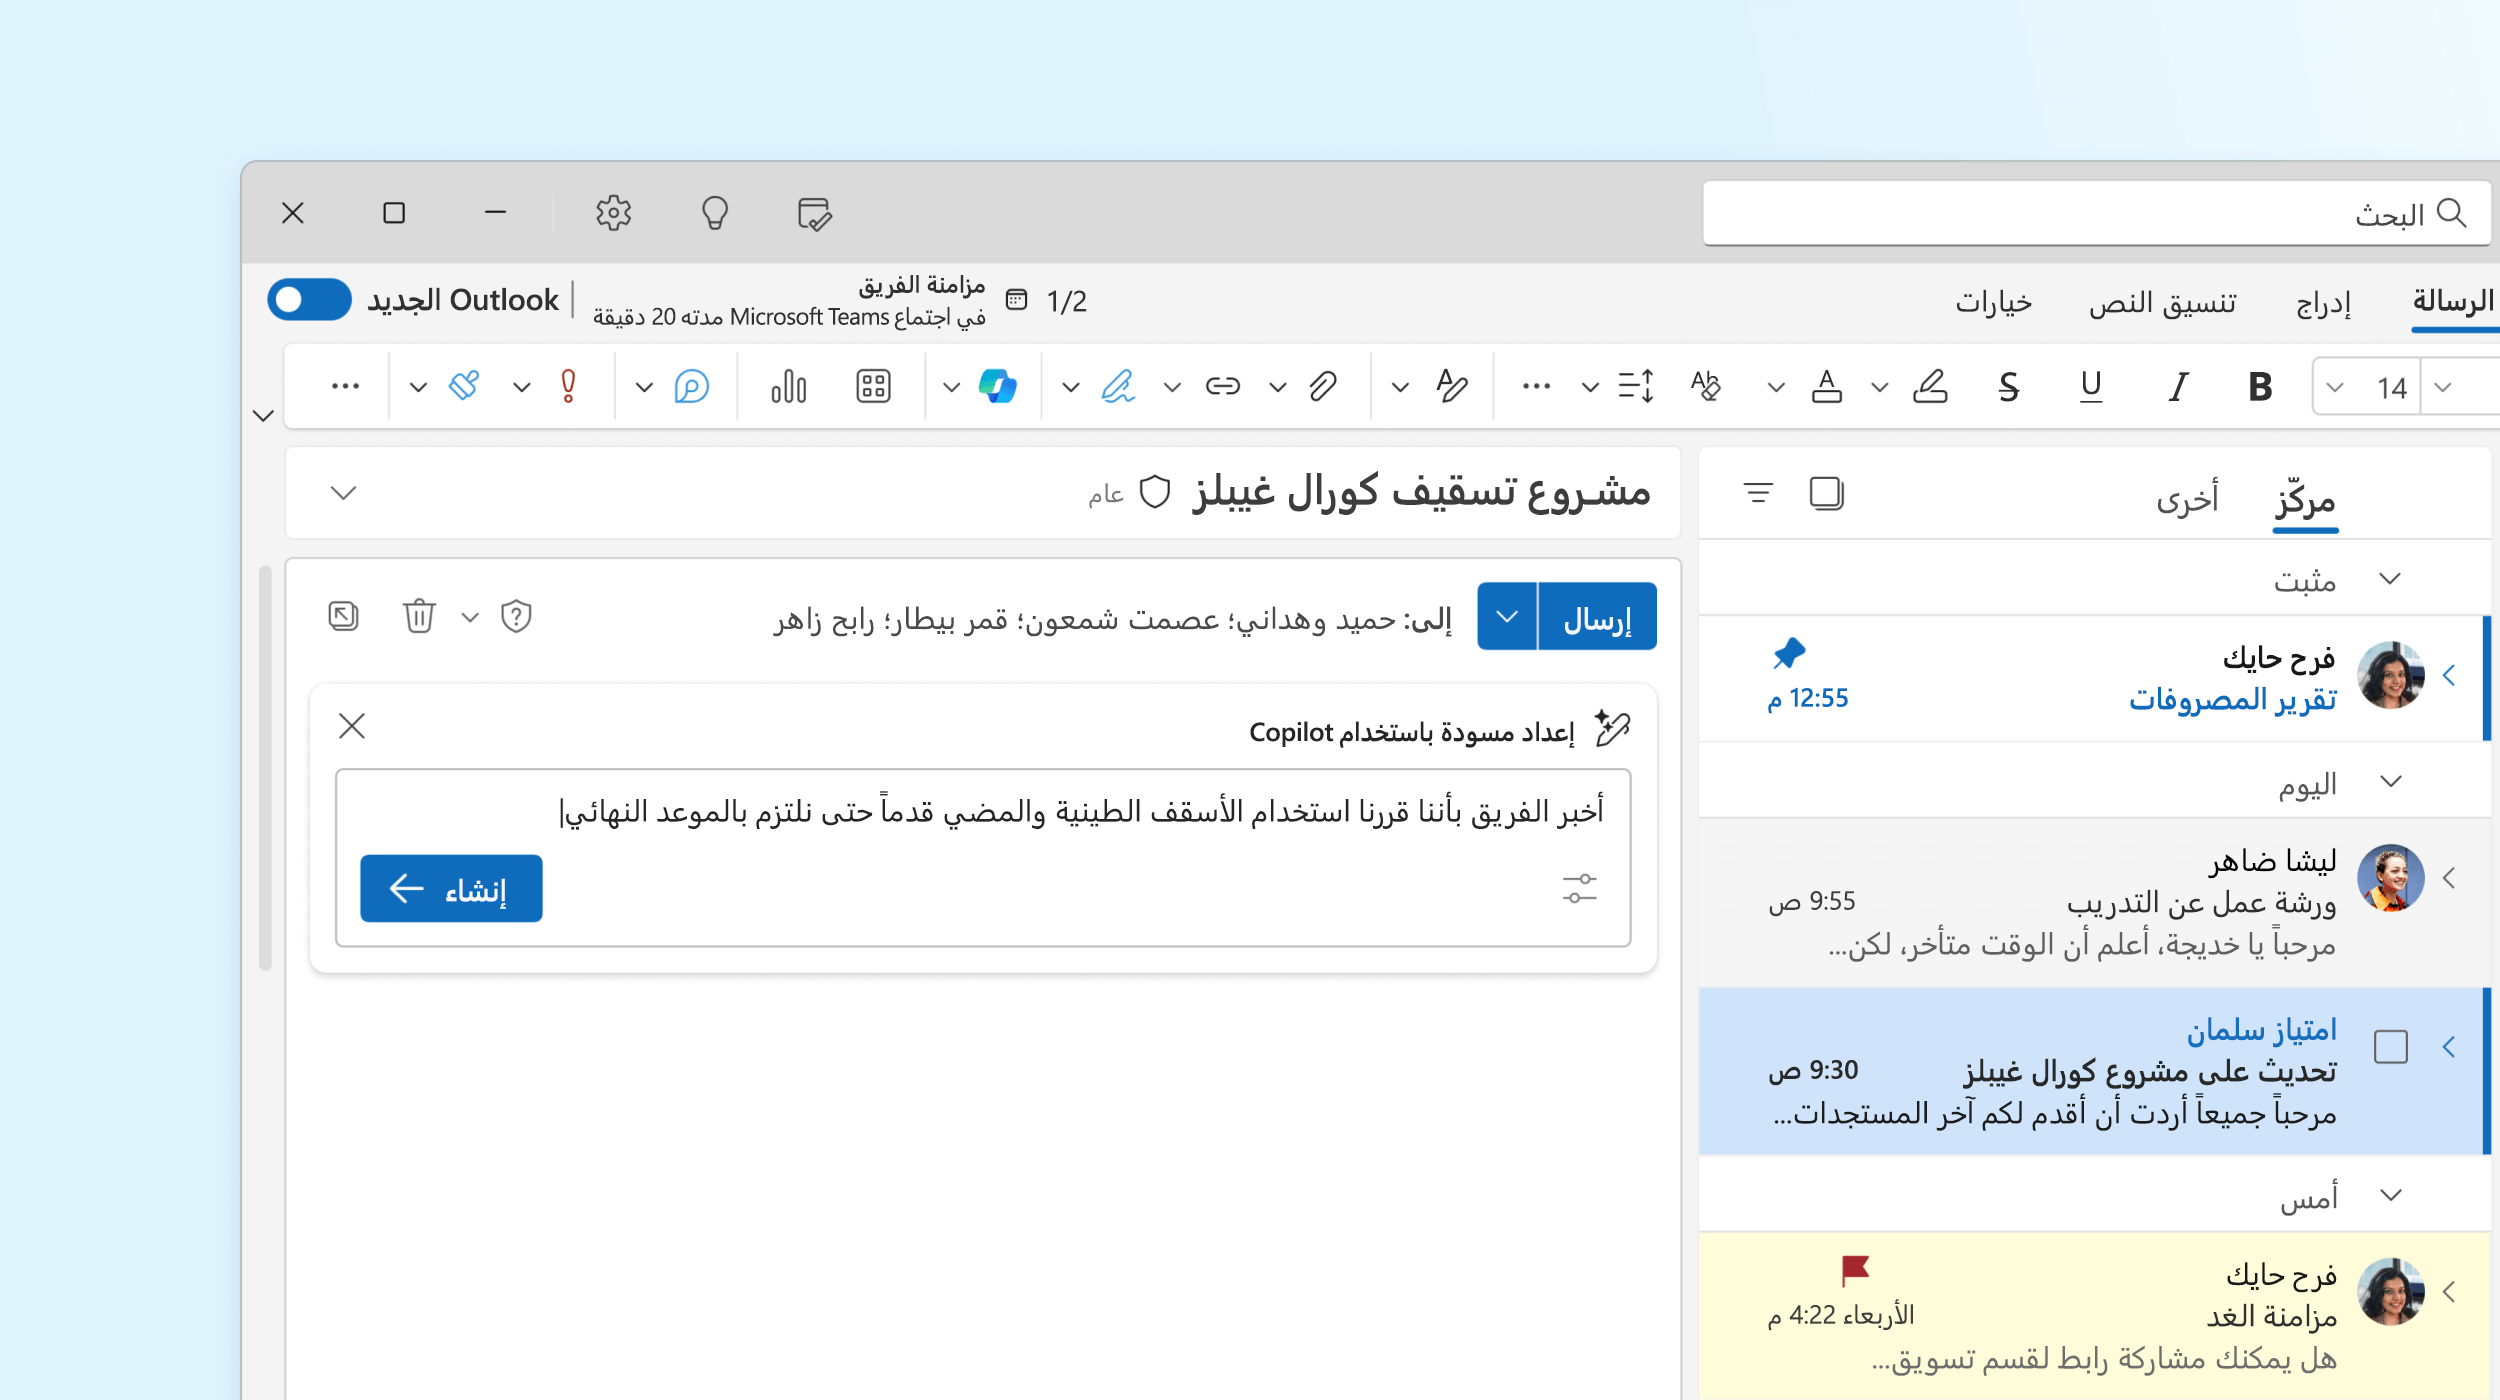
Task: Open the message list filter
Action: coord(1758,493)
